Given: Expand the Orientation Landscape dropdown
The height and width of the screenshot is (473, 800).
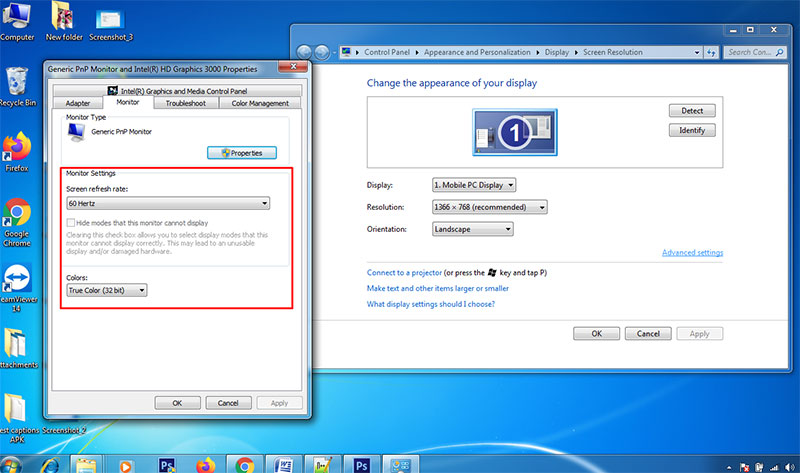Looking at the screenshot, I should point(472,229).
